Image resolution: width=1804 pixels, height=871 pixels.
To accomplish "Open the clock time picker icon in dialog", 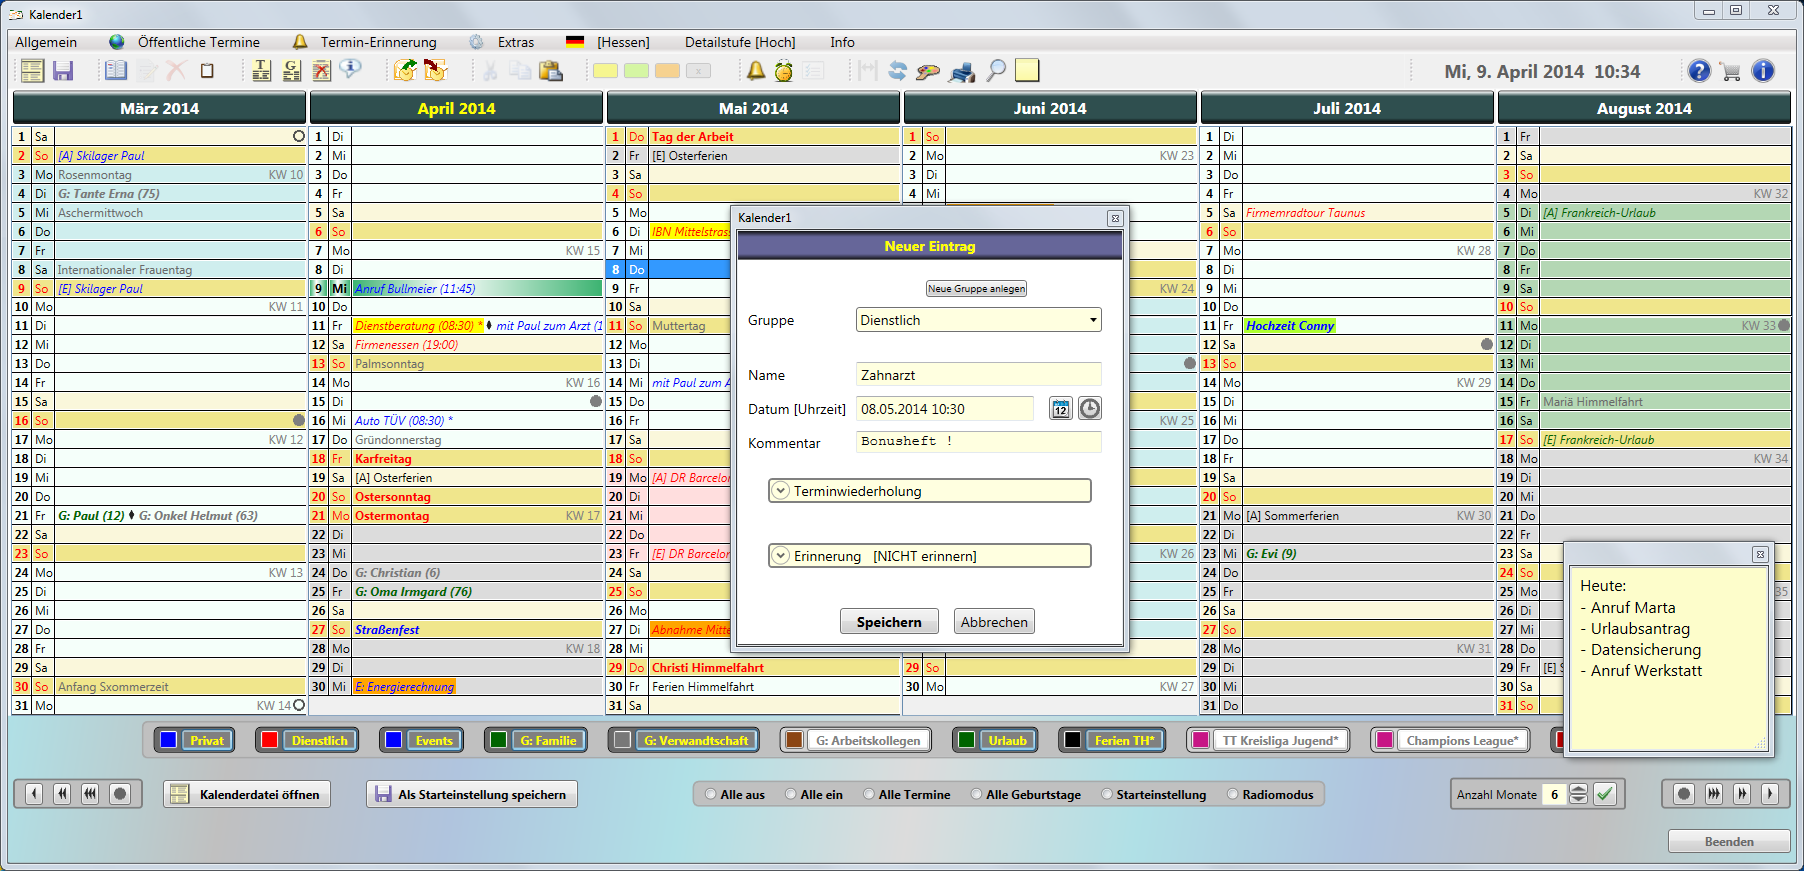I will pyautogui.click(x=1090, y=408).
